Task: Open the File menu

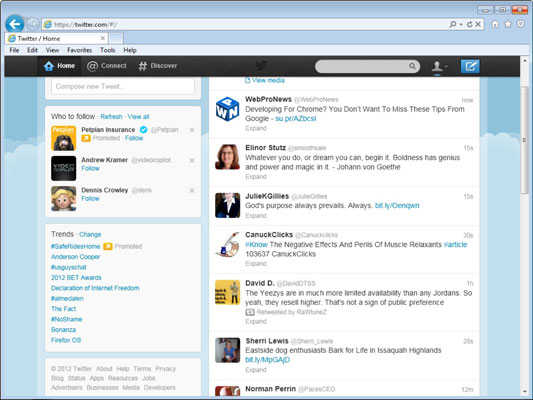Action: [x=14, y=50]
